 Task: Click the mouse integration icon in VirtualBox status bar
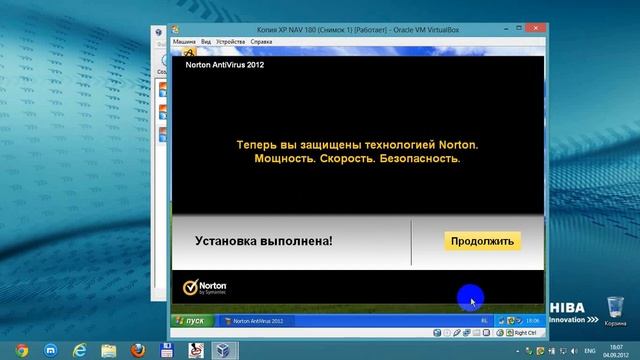click(x=500, y=333)
